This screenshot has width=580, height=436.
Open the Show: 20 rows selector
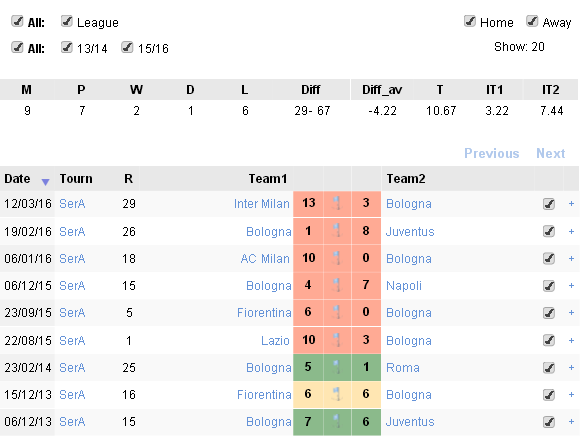click(519, 47)
